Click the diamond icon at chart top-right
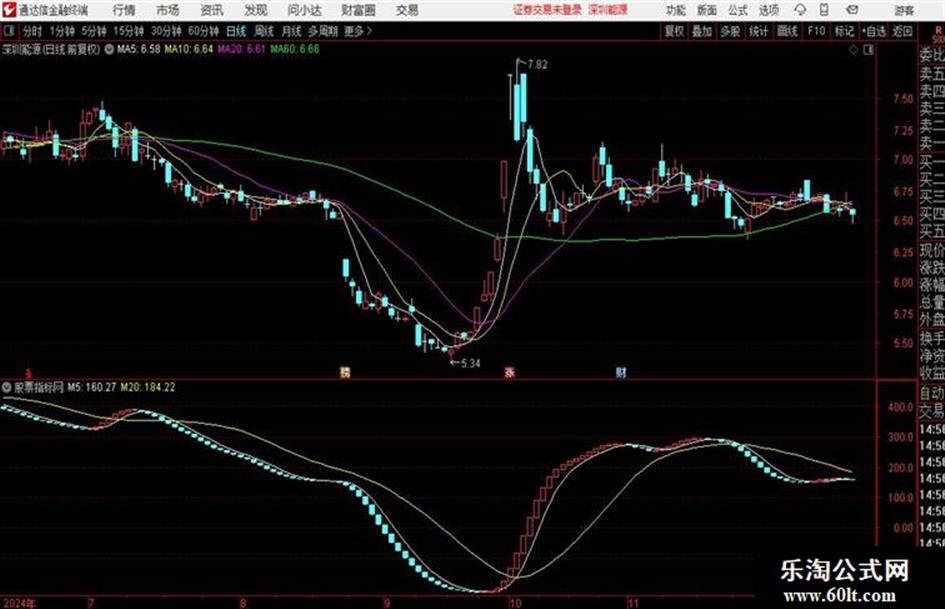Image resolution: width=945 pixels, height=609 pixels. [853, 50]
